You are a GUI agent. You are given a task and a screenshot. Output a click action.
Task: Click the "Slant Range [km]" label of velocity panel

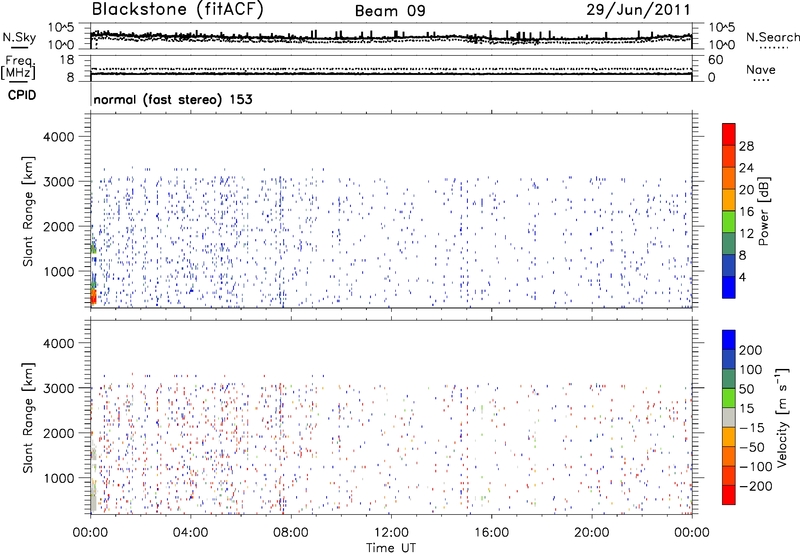coord(28,418)
